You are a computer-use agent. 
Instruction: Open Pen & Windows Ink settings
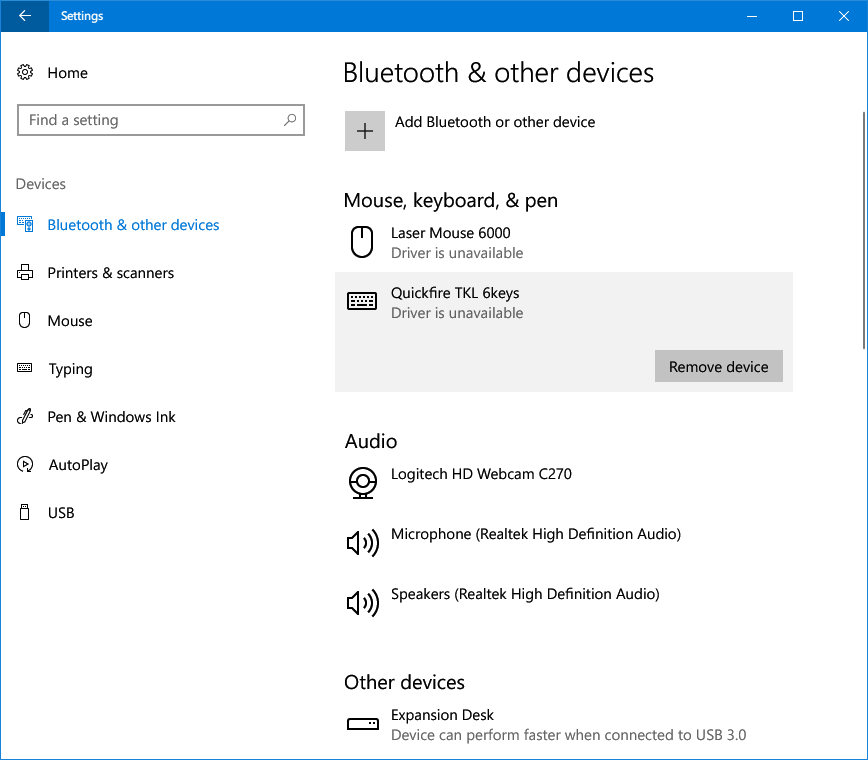point(111,417)
